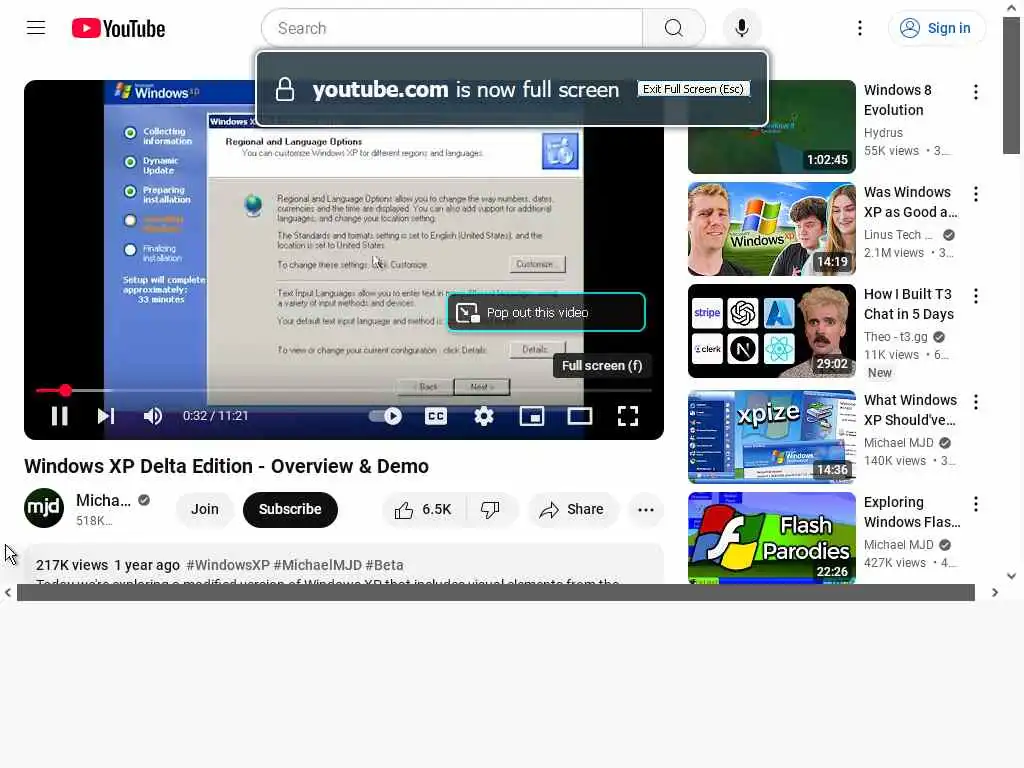Toggle the autoplay switch
The height and width of the screenshot is (768, 1024).
click(385, 416)
